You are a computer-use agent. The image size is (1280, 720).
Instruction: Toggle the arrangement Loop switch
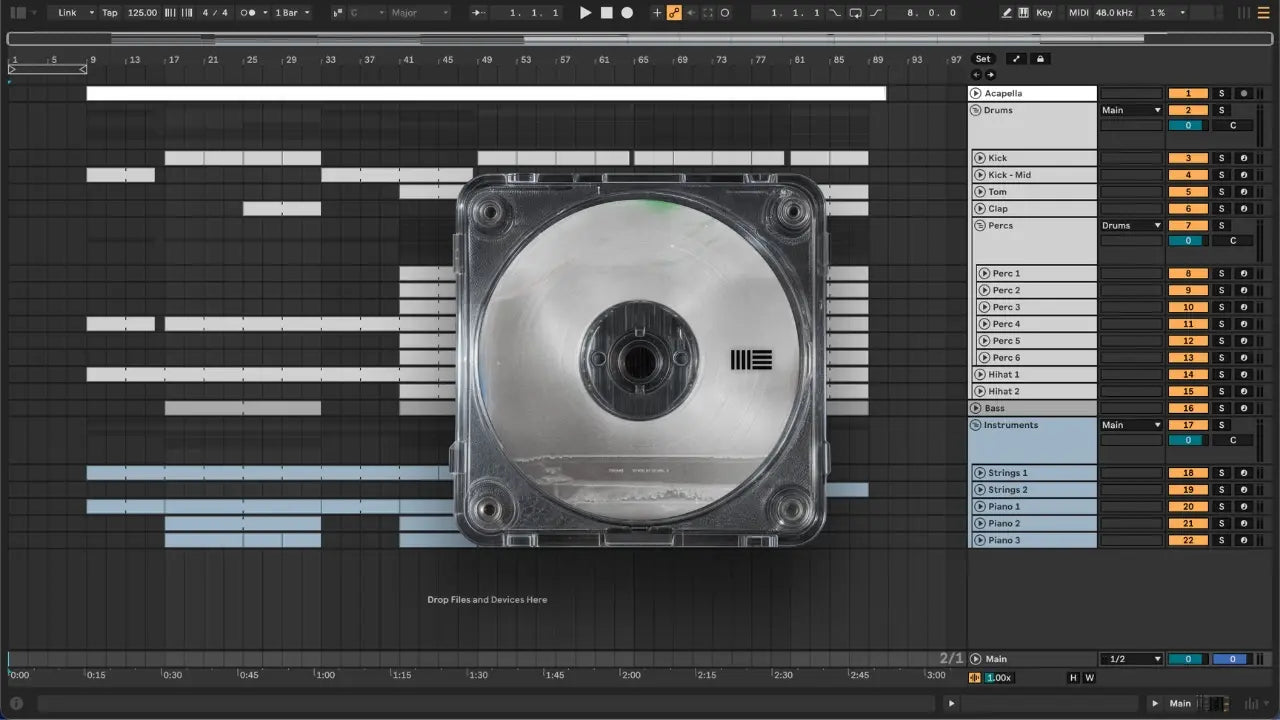coord(856,13)
